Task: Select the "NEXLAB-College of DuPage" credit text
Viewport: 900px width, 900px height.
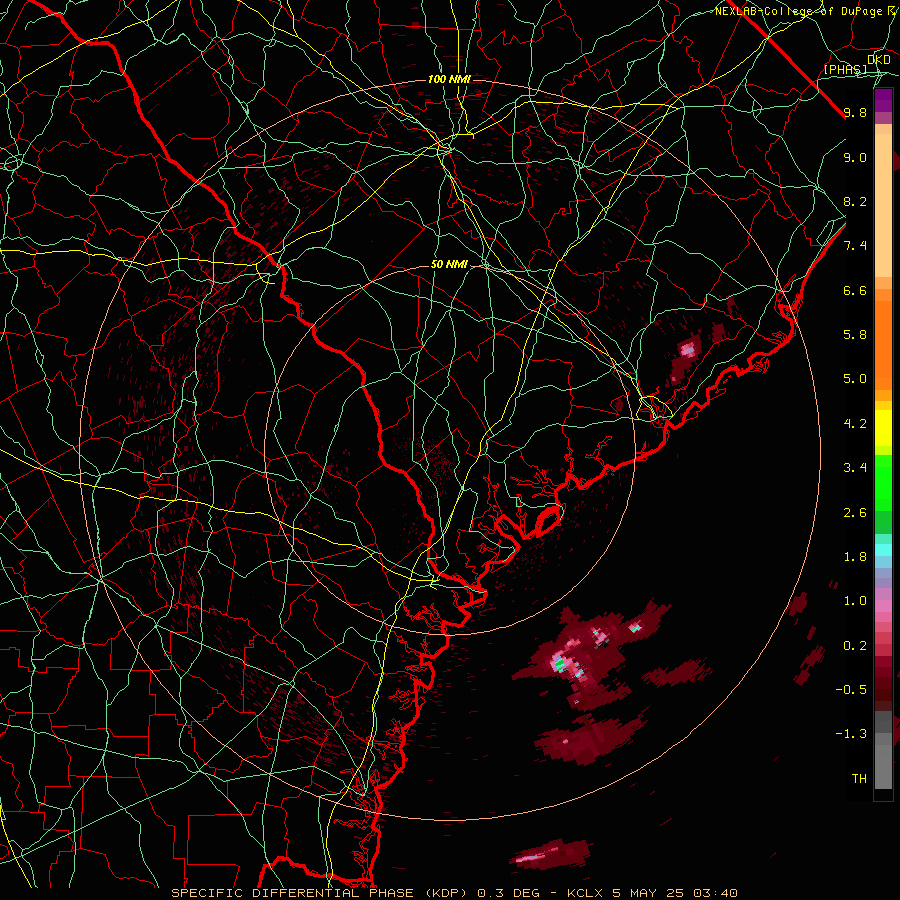Action: (x=798, y=11)
